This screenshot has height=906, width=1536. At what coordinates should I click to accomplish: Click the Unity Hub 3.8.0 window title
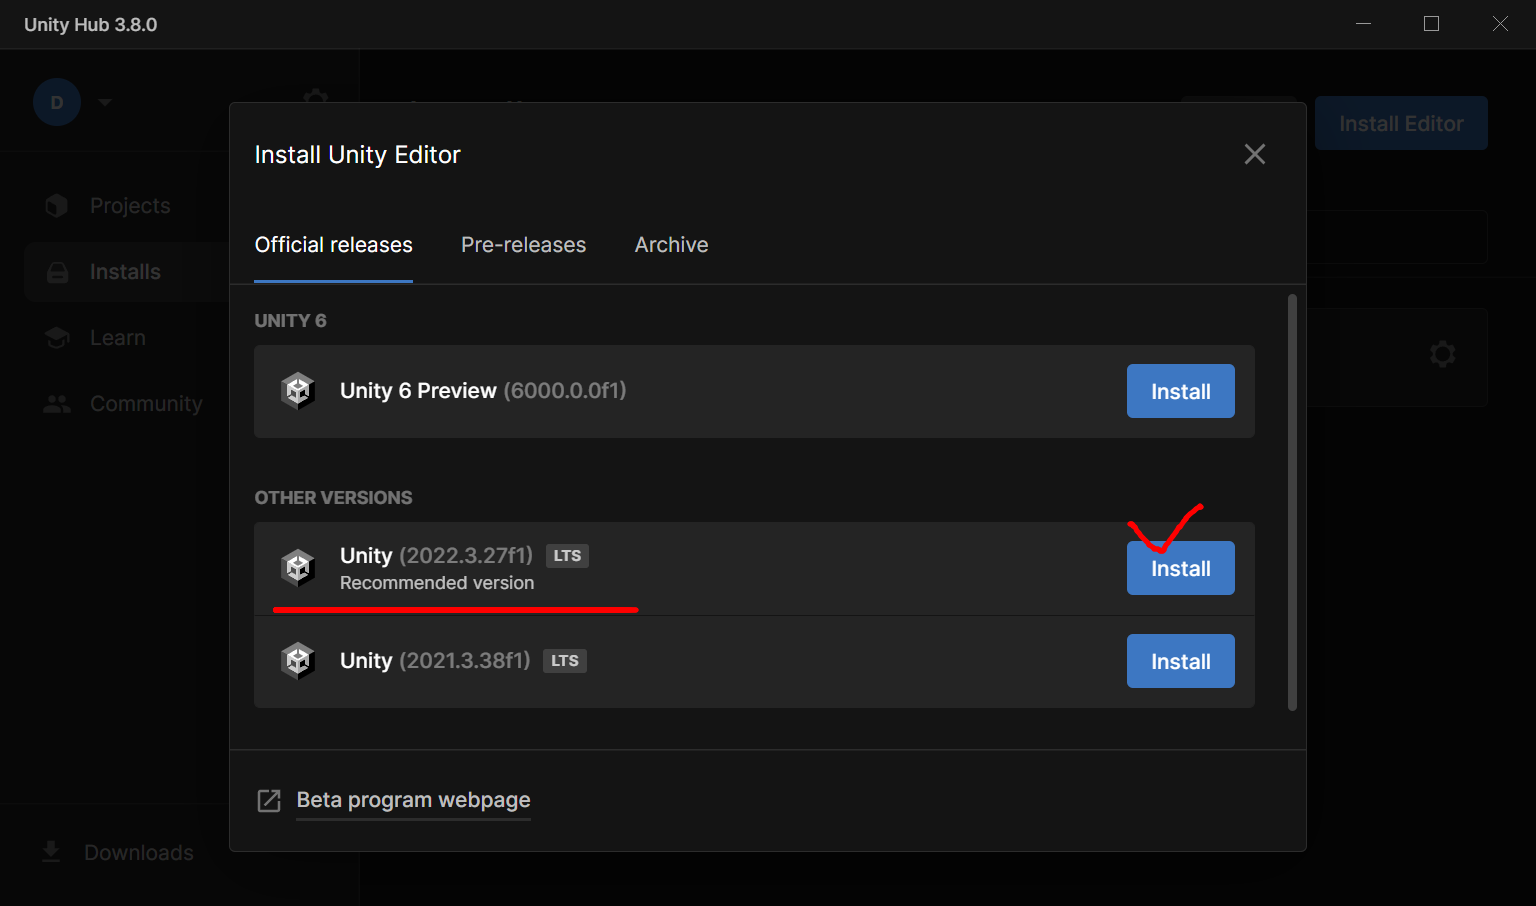tap(90, 25)
